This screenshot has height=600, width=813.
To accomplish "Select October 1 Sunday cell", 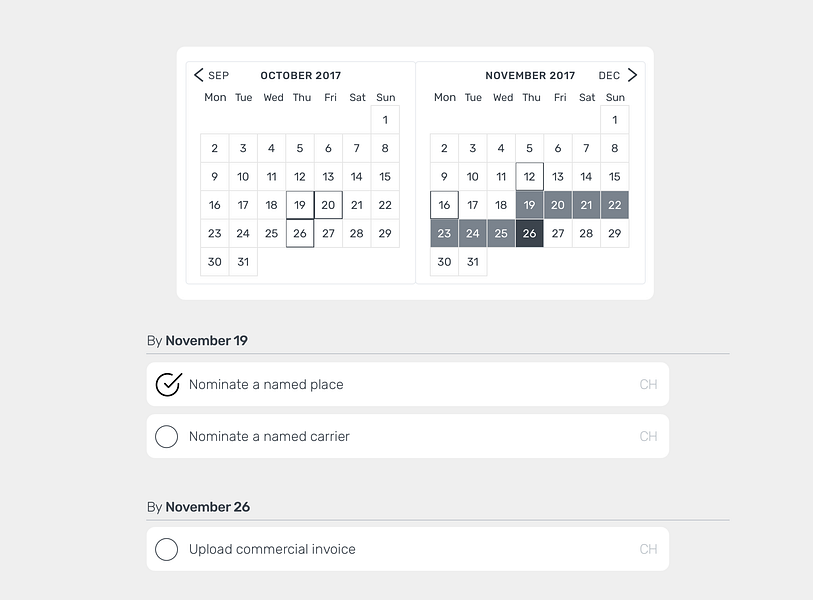I will 385,120.
